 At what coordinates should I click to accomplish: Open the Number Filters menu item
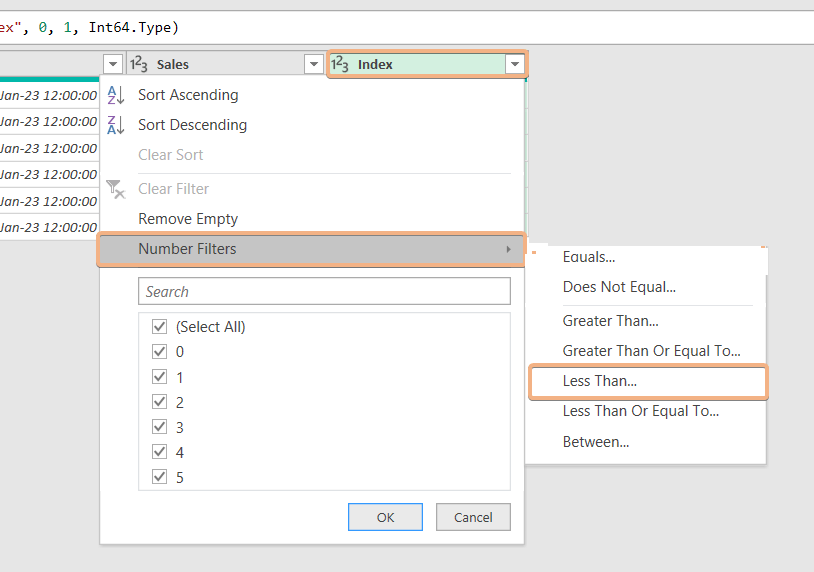click(x=311, y=249)
